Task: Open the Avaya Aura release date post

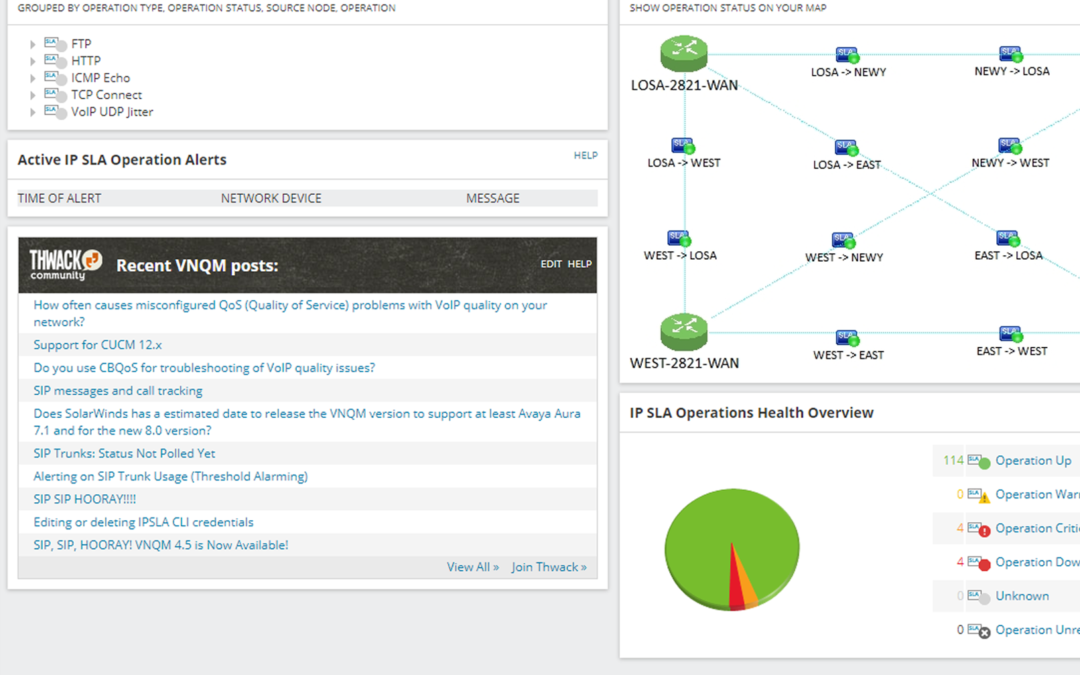Action: pyautogui.click(x=307, y=422)
